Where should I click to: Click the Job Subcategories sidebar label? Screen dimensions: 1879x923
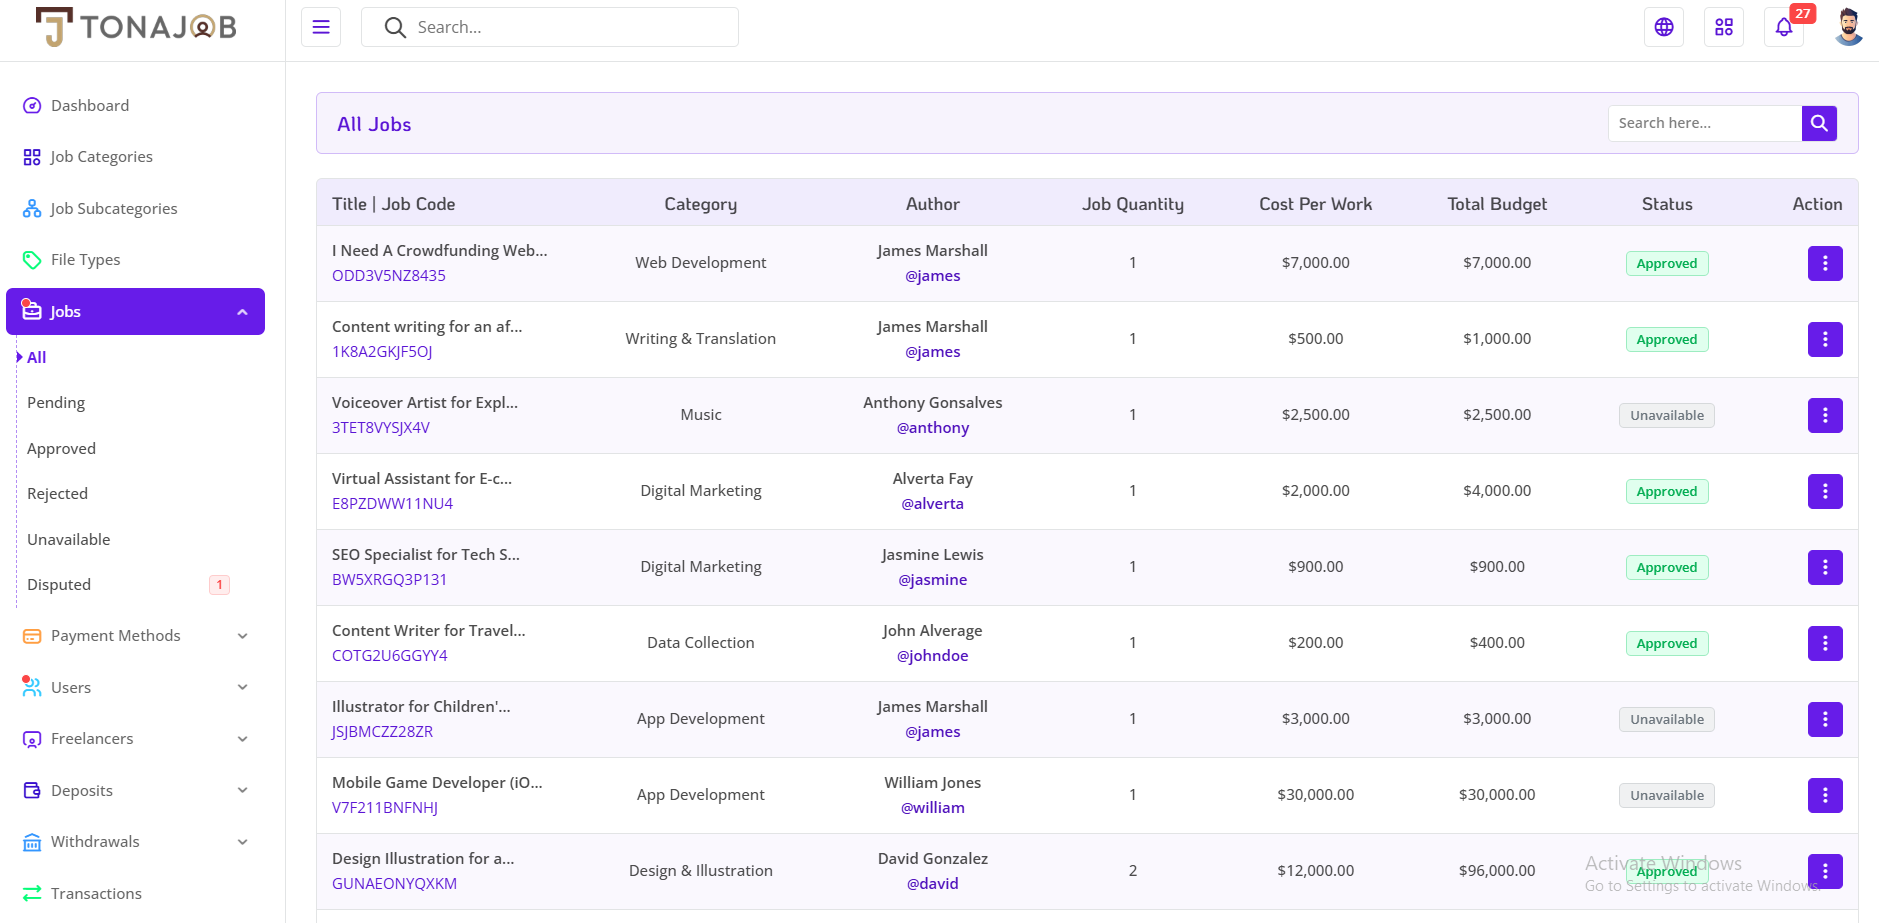(114, 209)
